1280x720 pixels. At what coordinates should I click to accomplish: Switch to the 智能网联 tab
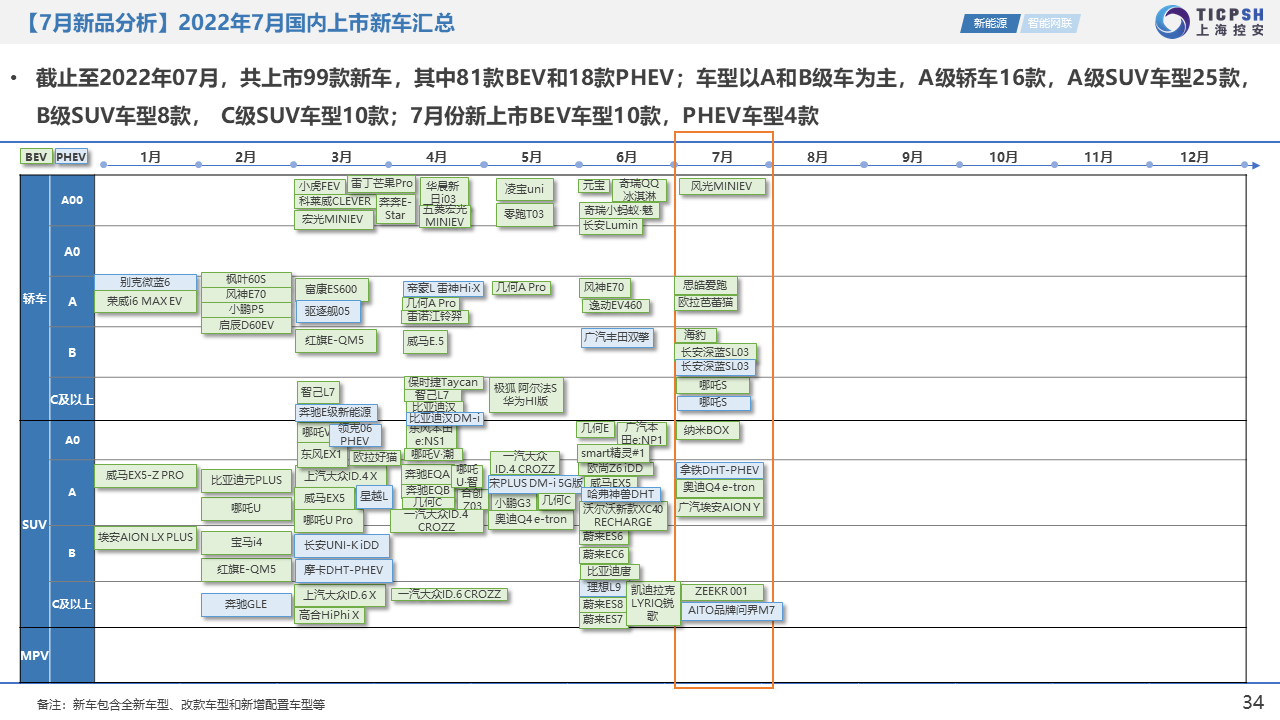[x=1050, y=23]
